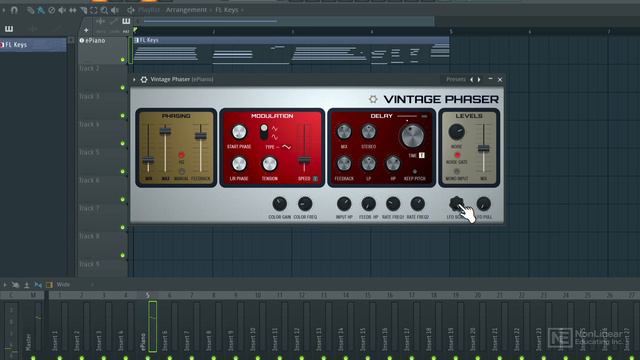Open the FL Keys breadcrumb menu
Viewport: 640px width, 360px height.
click(227, 10)
